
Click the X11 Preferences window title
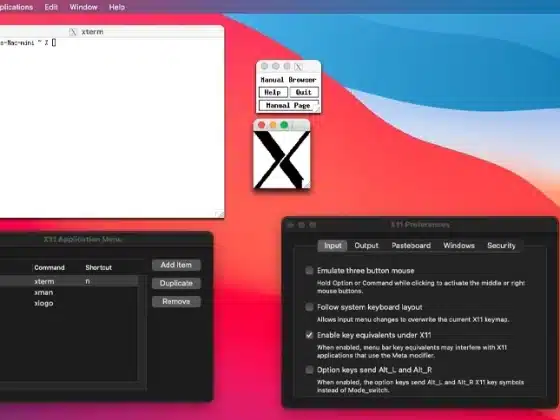click(420, 225)
